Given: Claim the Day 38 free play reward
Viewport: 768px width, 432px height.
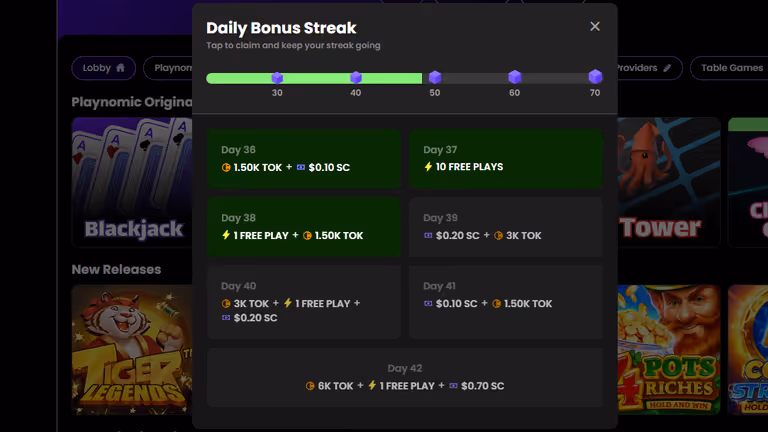Looking at the screenshot, I should [x=304, y=227].
